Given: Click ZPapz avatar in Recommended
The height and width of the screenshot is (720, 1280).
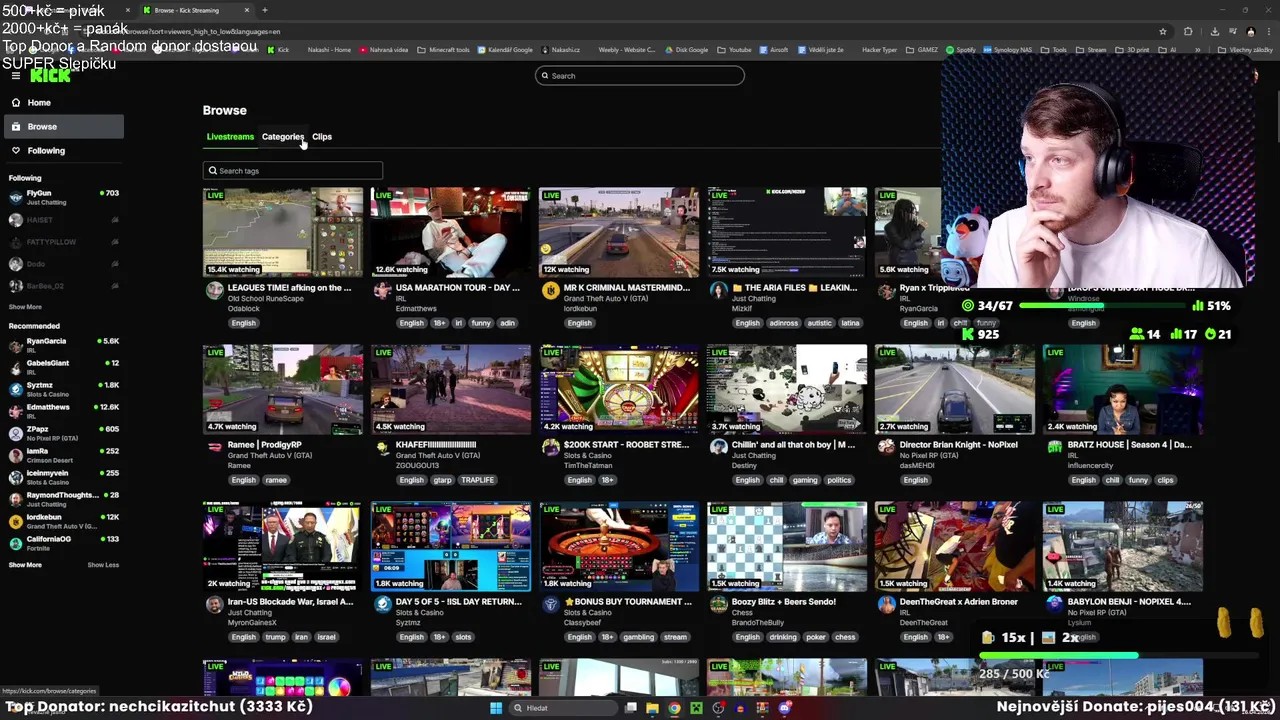Looking at the screenshot, I should click(15, 433).
